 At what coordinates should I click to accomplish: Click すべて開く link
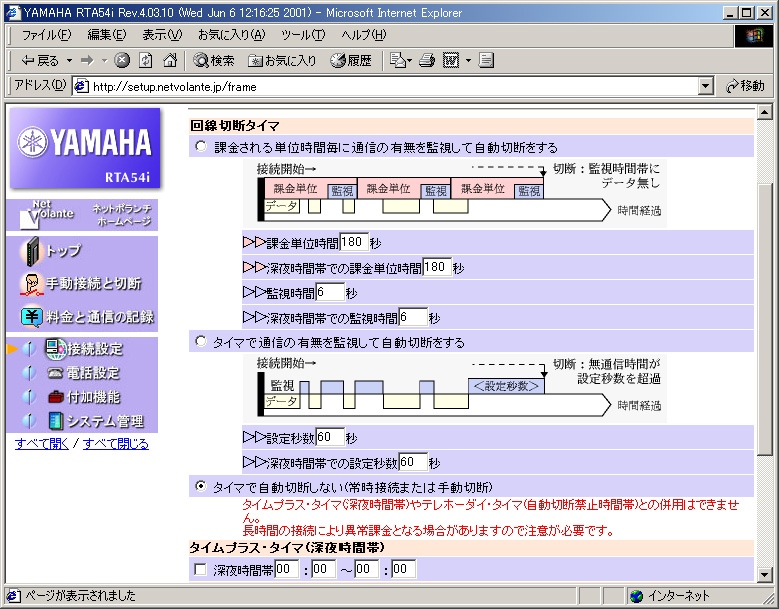pos(42,444)
